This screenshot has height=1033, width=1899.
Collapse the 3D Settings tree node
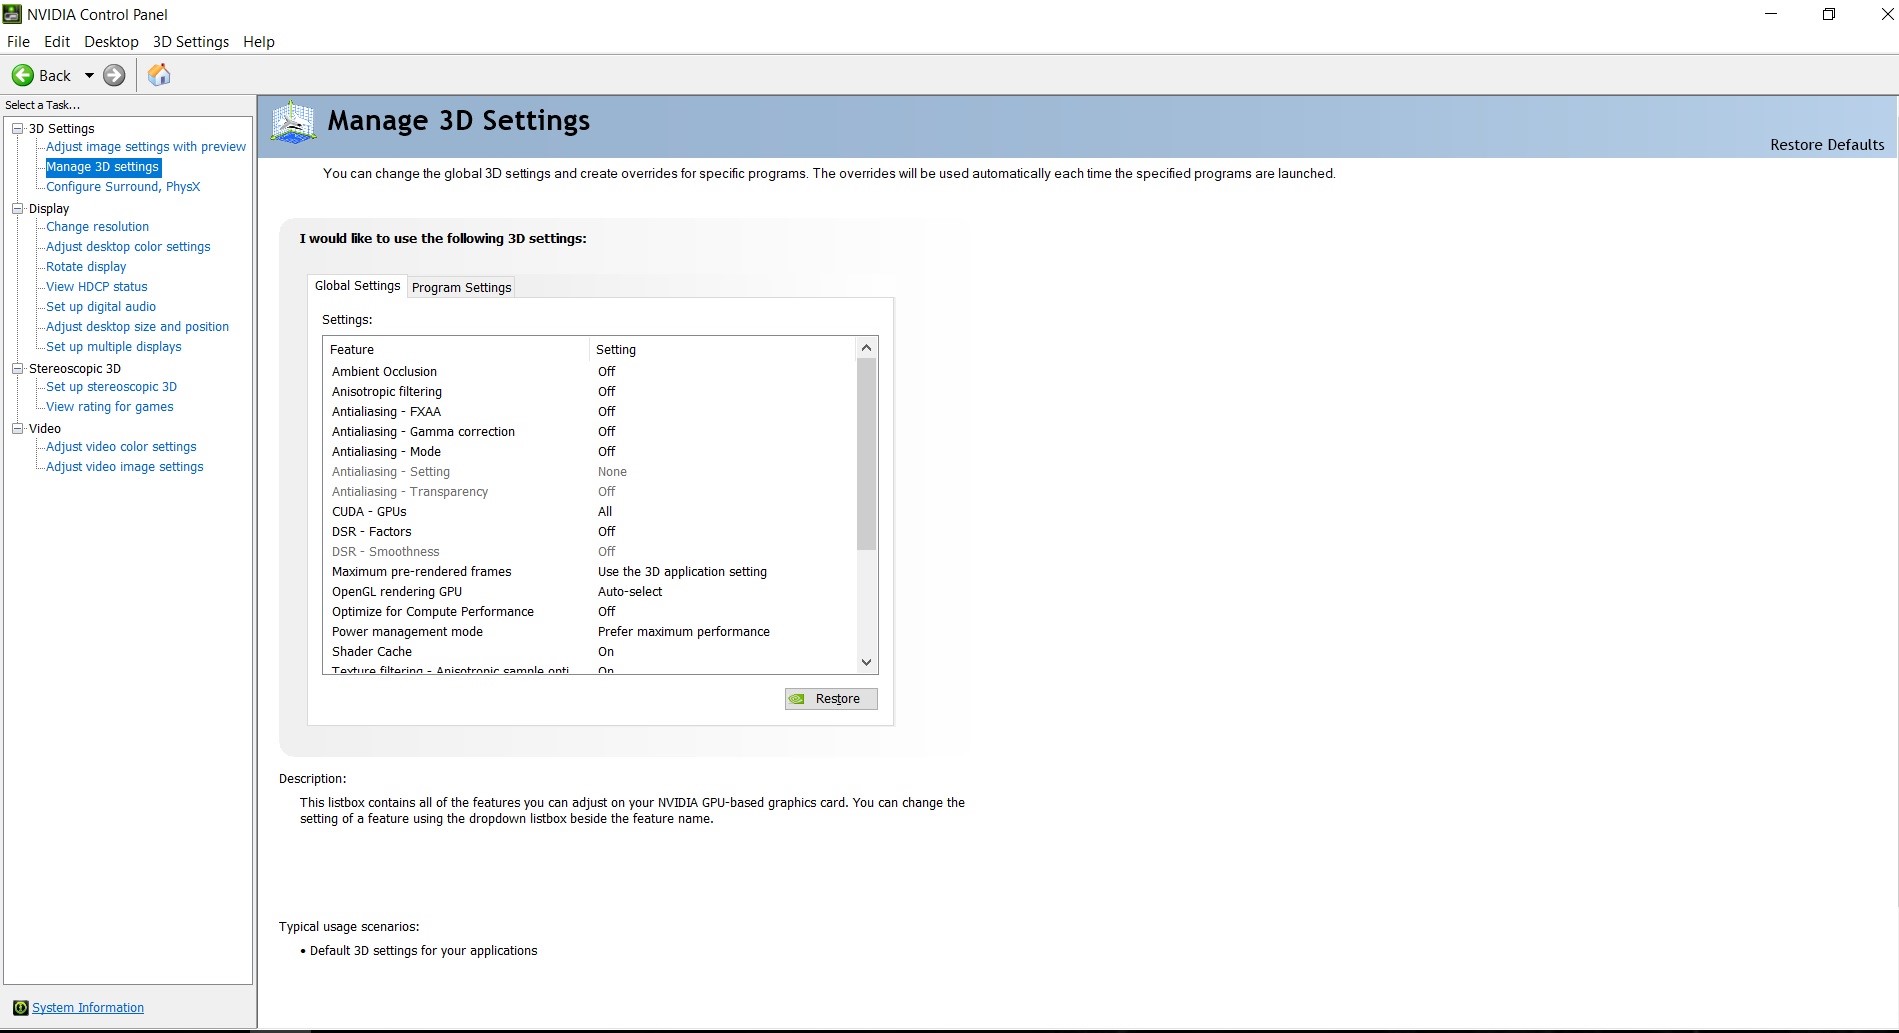coord(17,129)
